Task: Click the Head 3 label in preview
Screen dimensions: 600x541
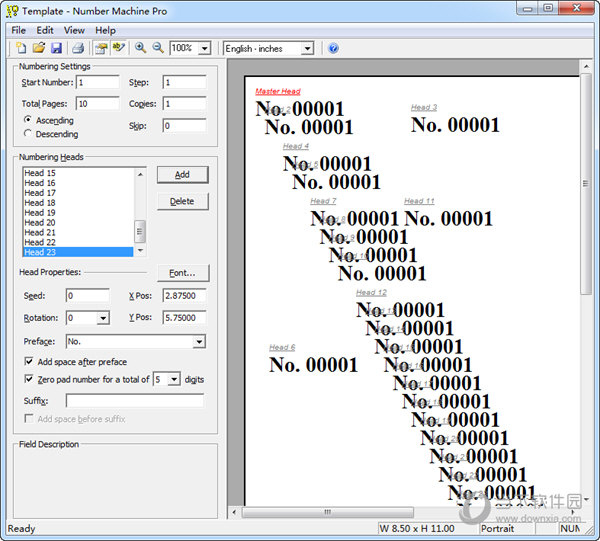Action: tap(424, 108)
